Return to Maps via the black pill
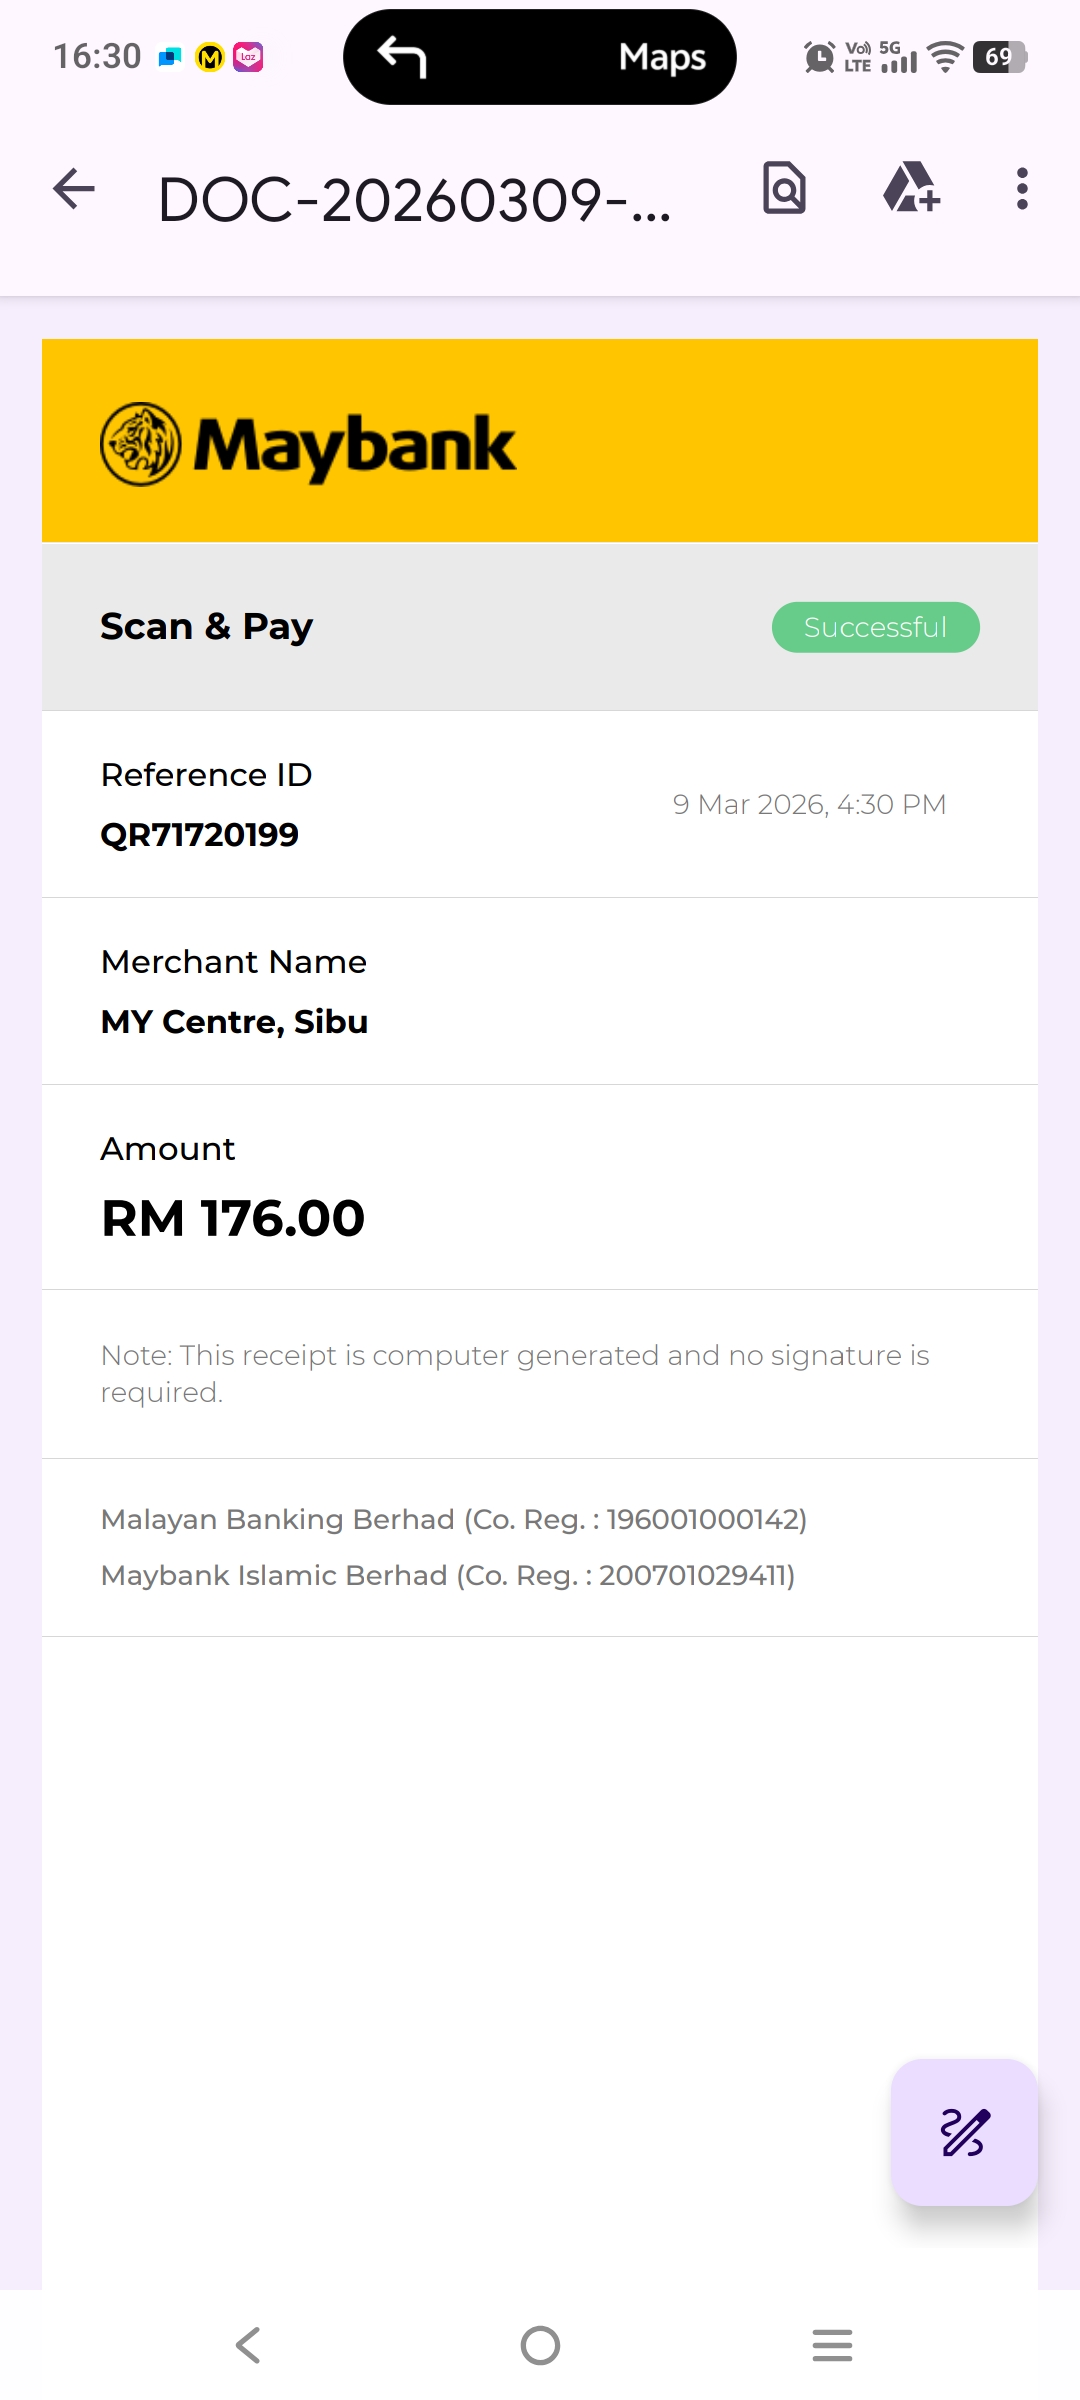The height and width of the screenshot is (2400, 1080). (x=661, y=58)
